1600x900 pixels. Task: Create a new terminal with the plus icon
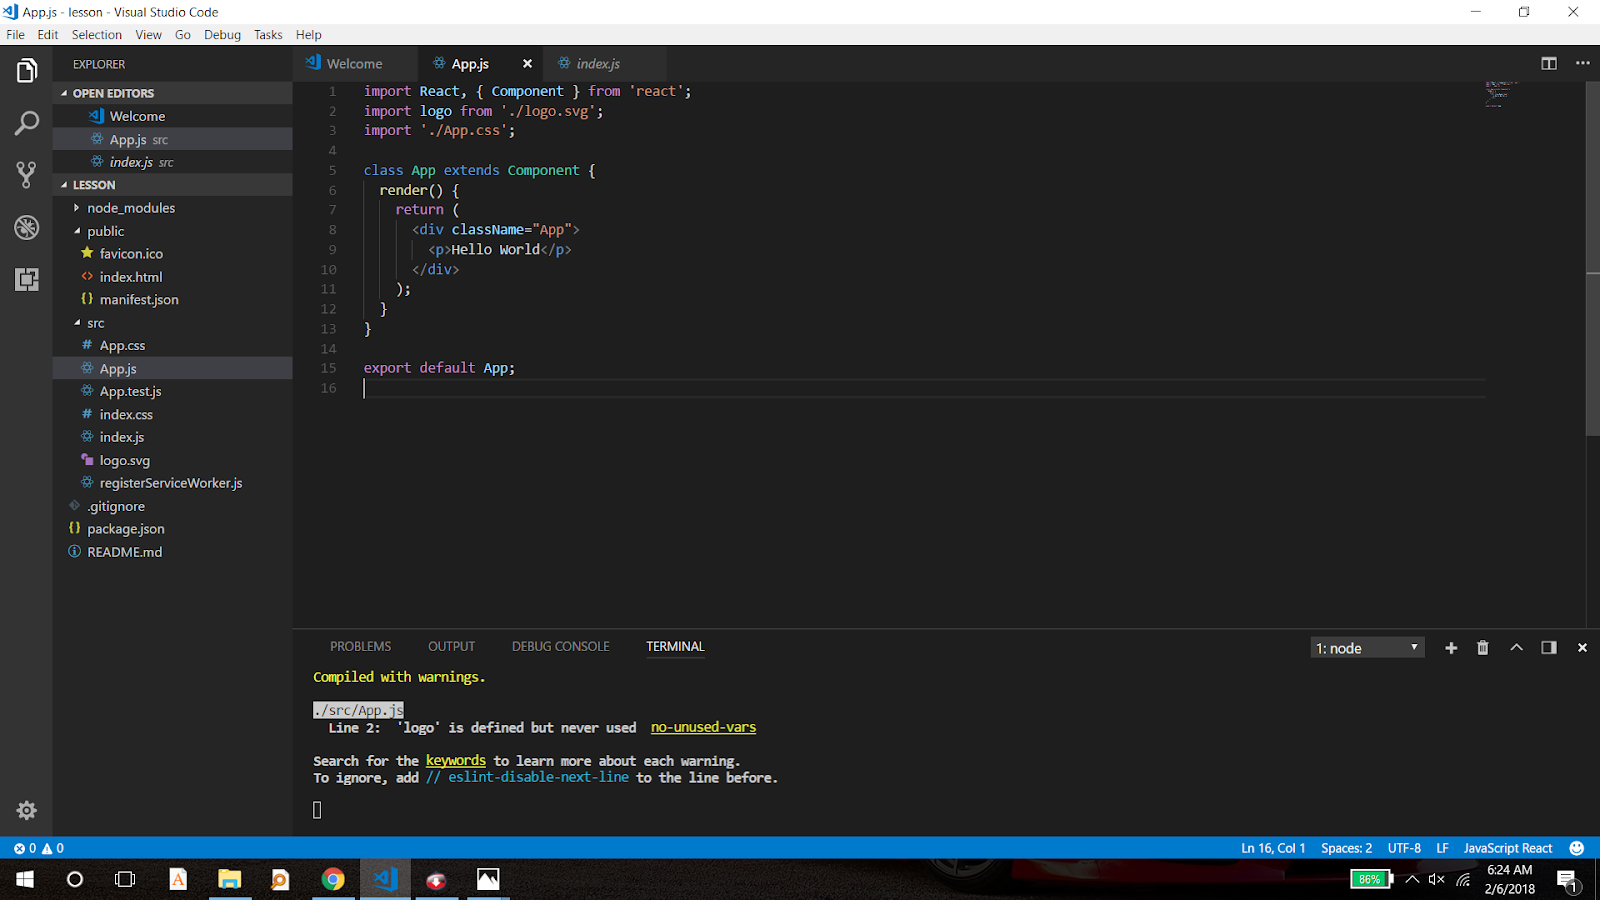point(1451,647)
